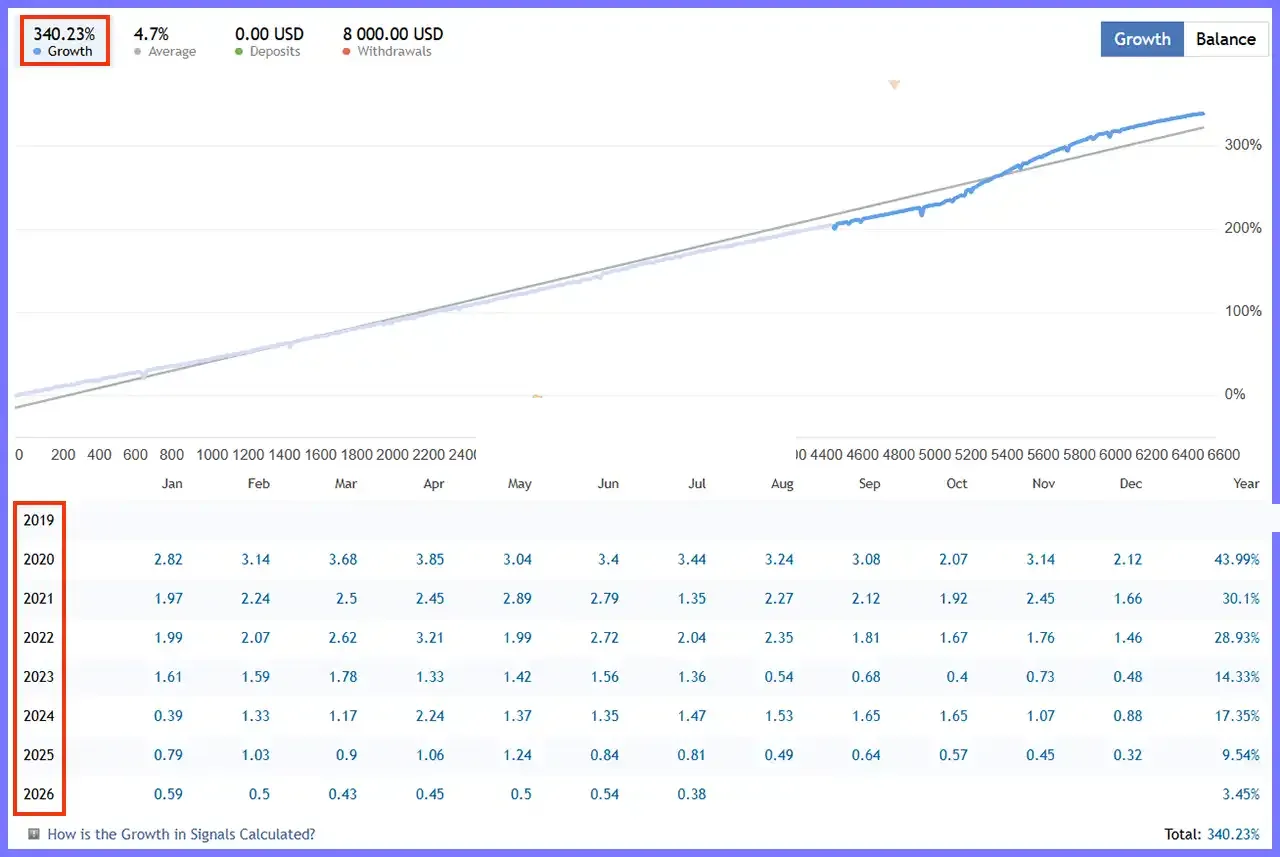The height and width of the screenshot is (857, 1280).
Task: Click the Year column header
Action: 1246,484
